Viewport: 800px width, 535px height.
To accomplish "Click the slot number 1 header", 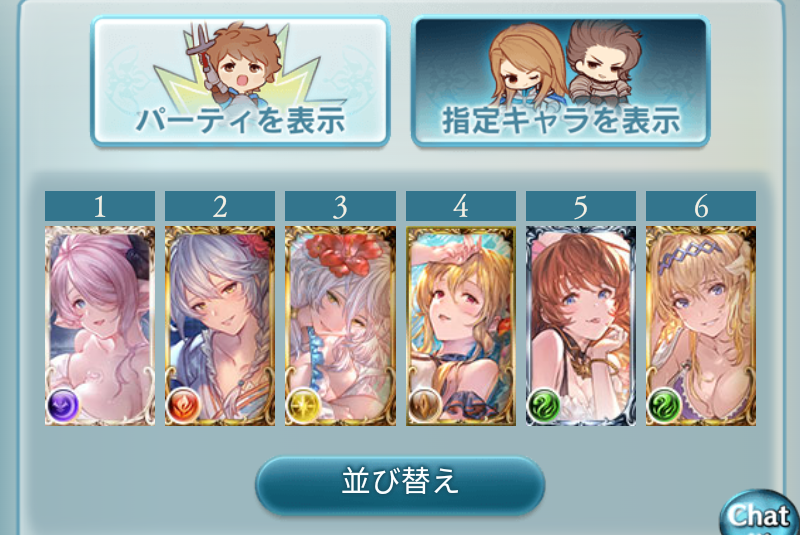I will [x=100, y=206].
